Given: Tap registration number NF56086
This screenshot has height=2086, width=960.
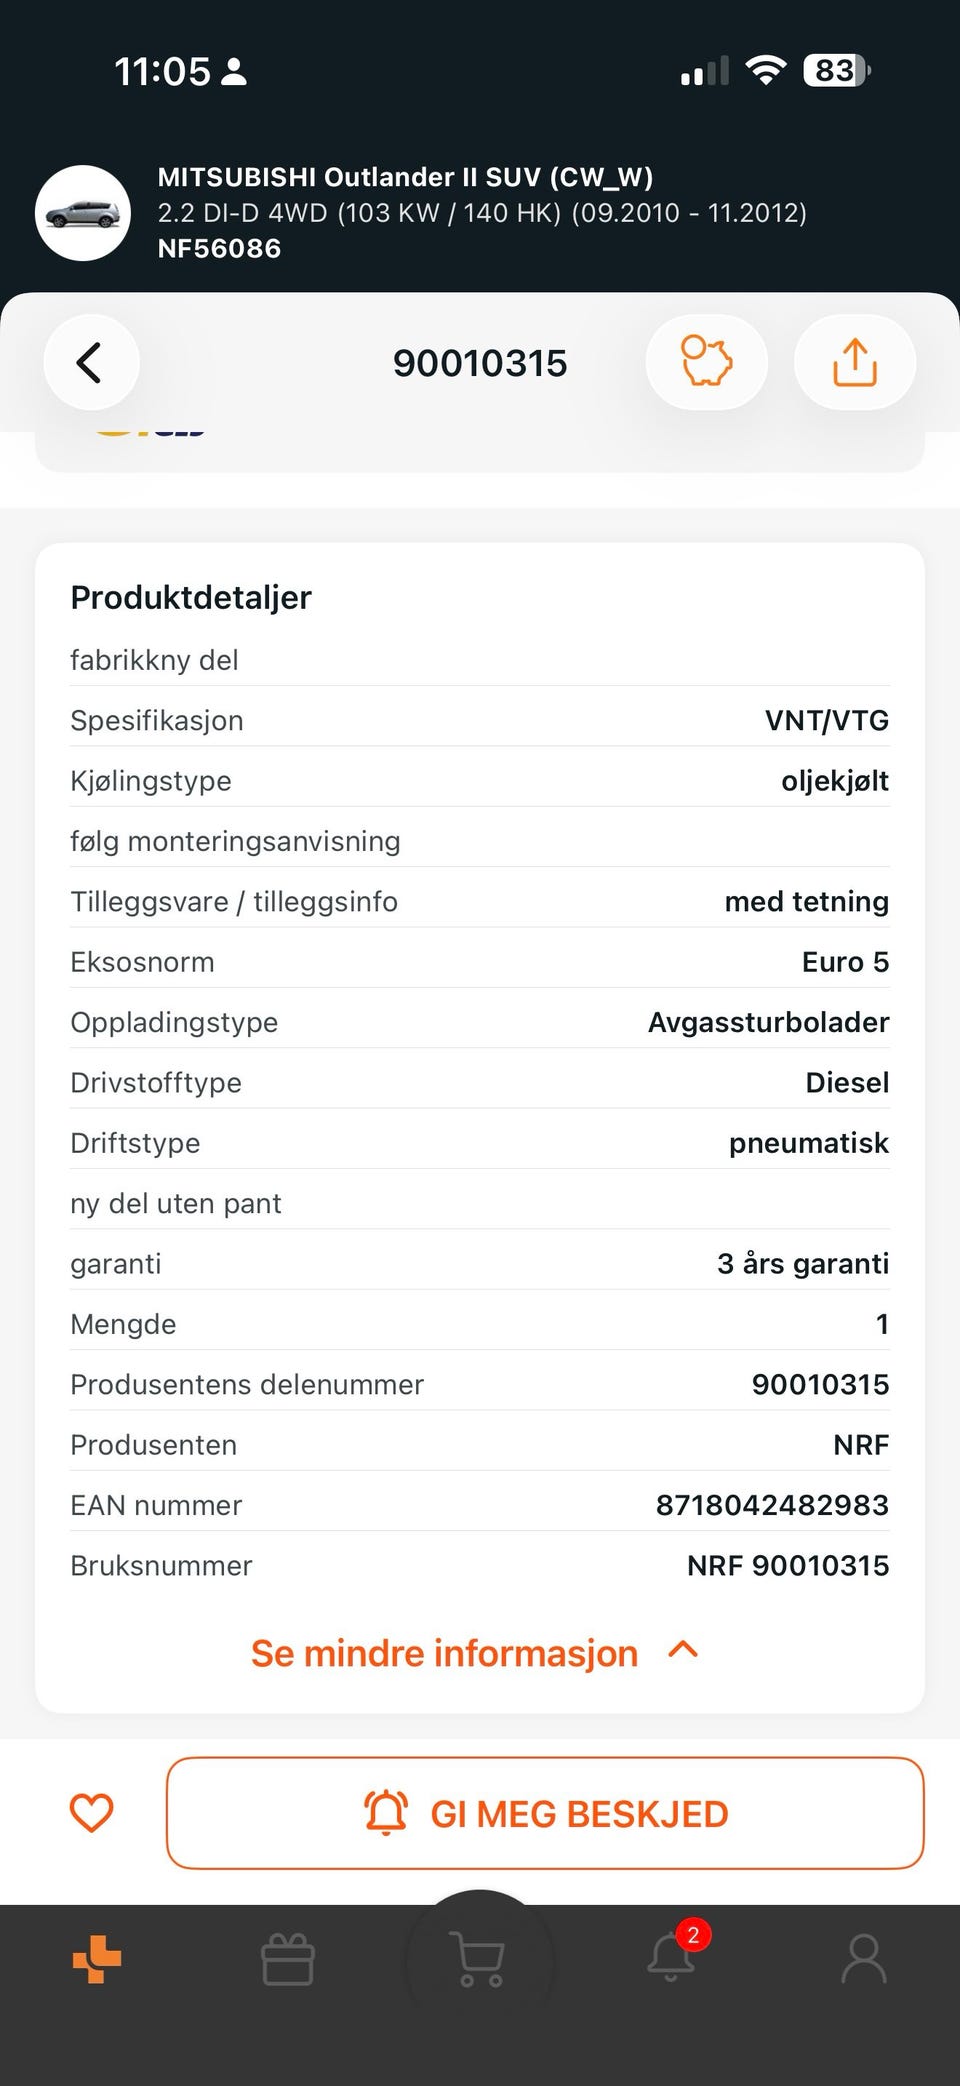Looking at the screenshot, I should pos(219,248).
